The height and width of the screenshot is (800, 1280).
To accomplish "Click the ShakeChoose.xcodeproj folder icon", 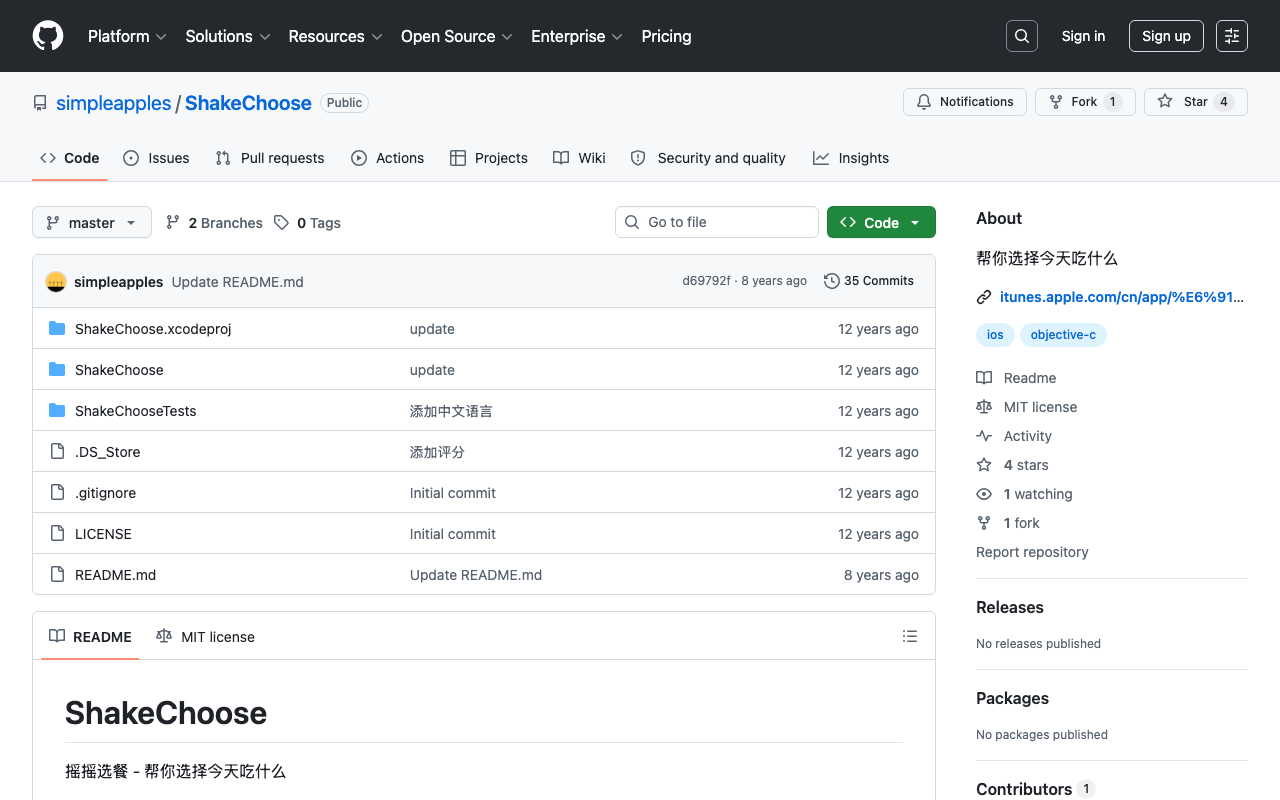I will 57,329.
